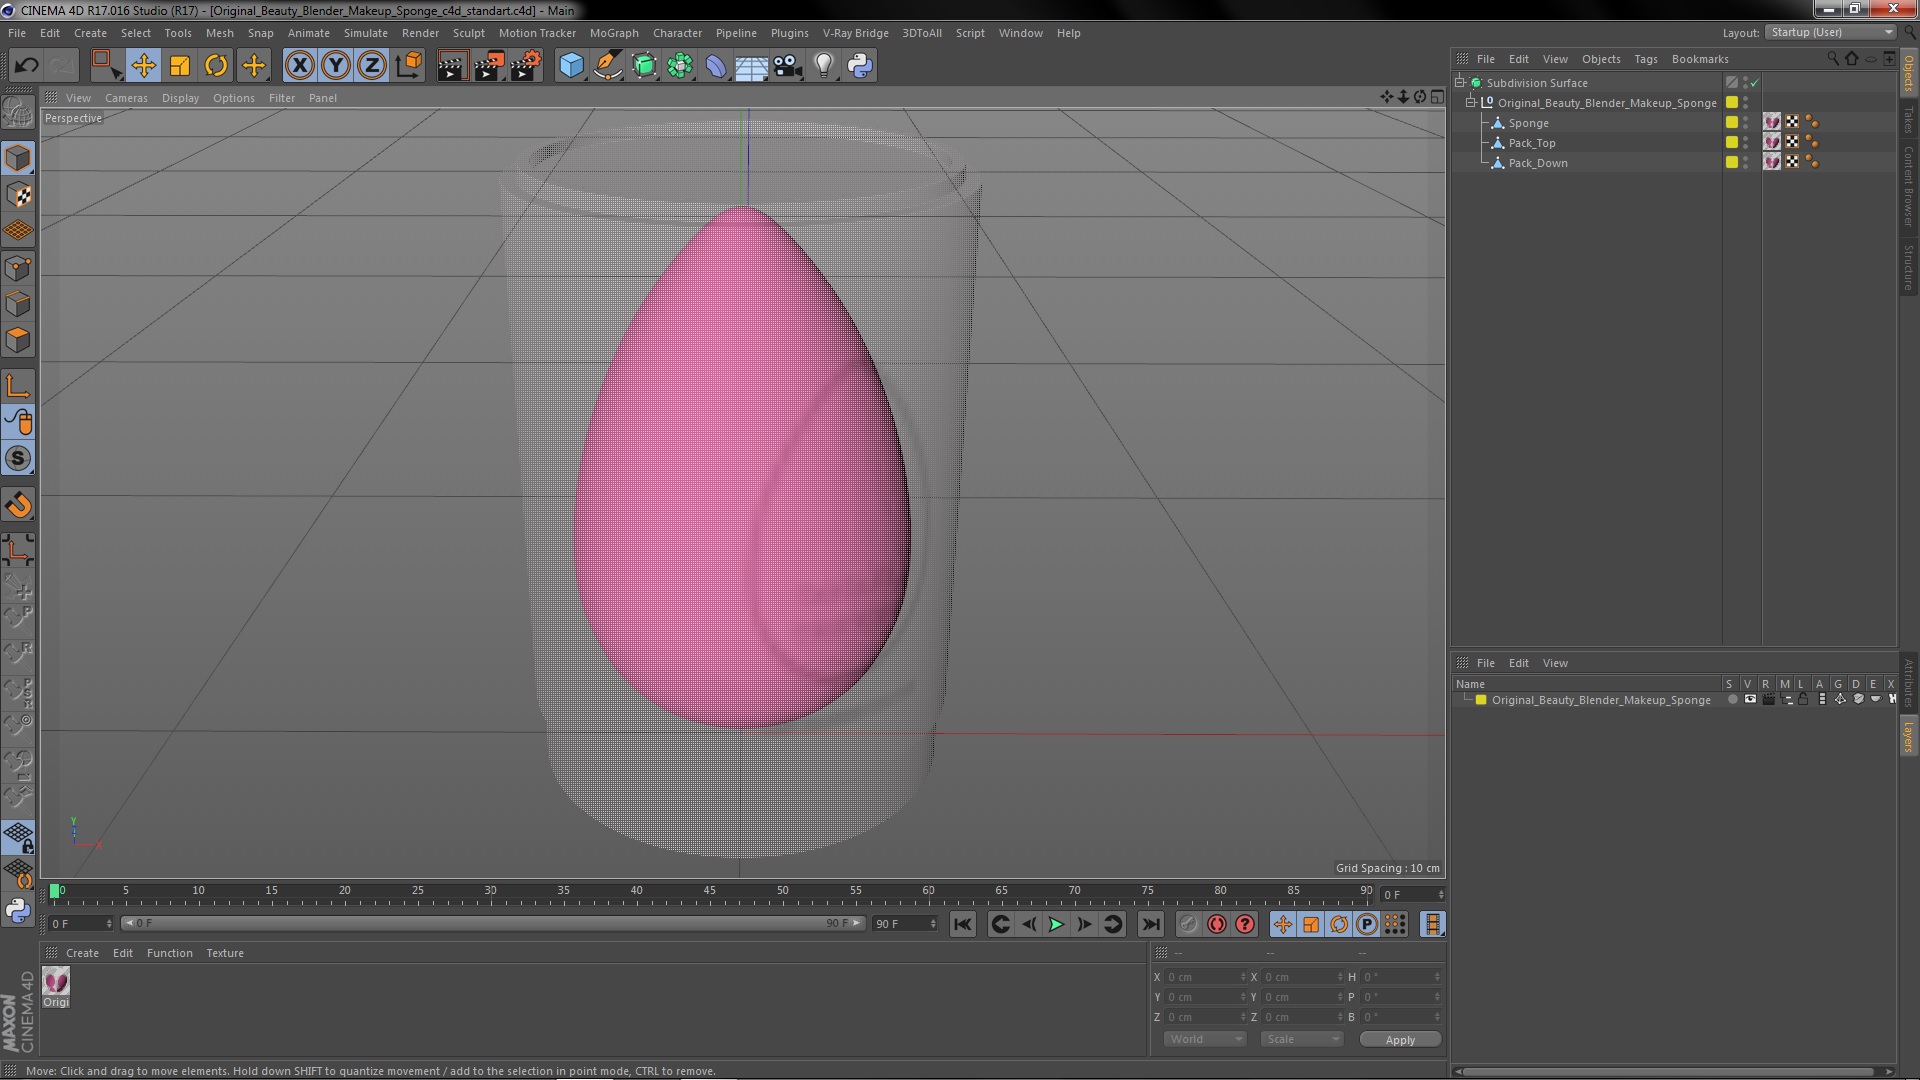Viewport: 1920px width, 1080px height.
Task: Toggle the Z-axis lock
Action: (371, 66)
